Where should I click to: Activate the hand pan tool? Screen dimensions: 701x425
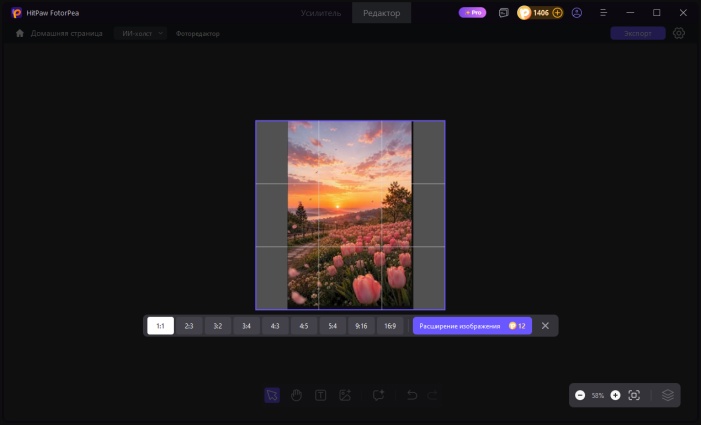pyautogui.click(x=296, y=395)
